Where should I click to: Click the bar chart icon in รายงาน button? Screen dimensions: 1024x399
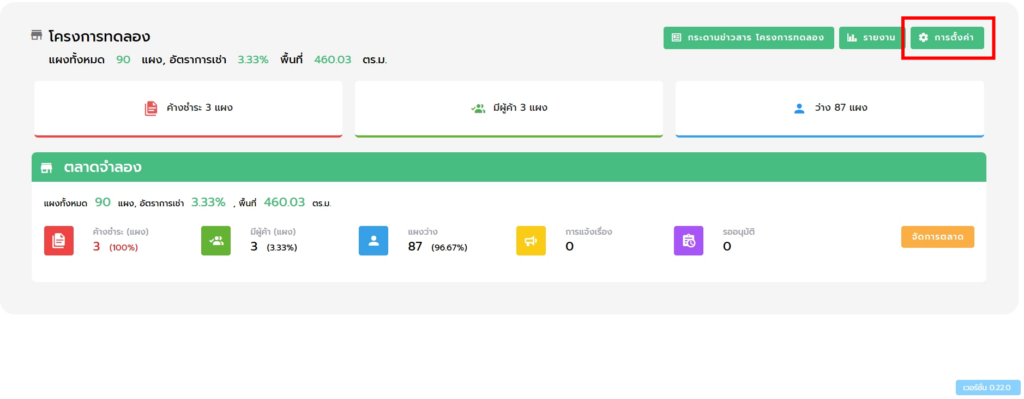coord(852,38)
